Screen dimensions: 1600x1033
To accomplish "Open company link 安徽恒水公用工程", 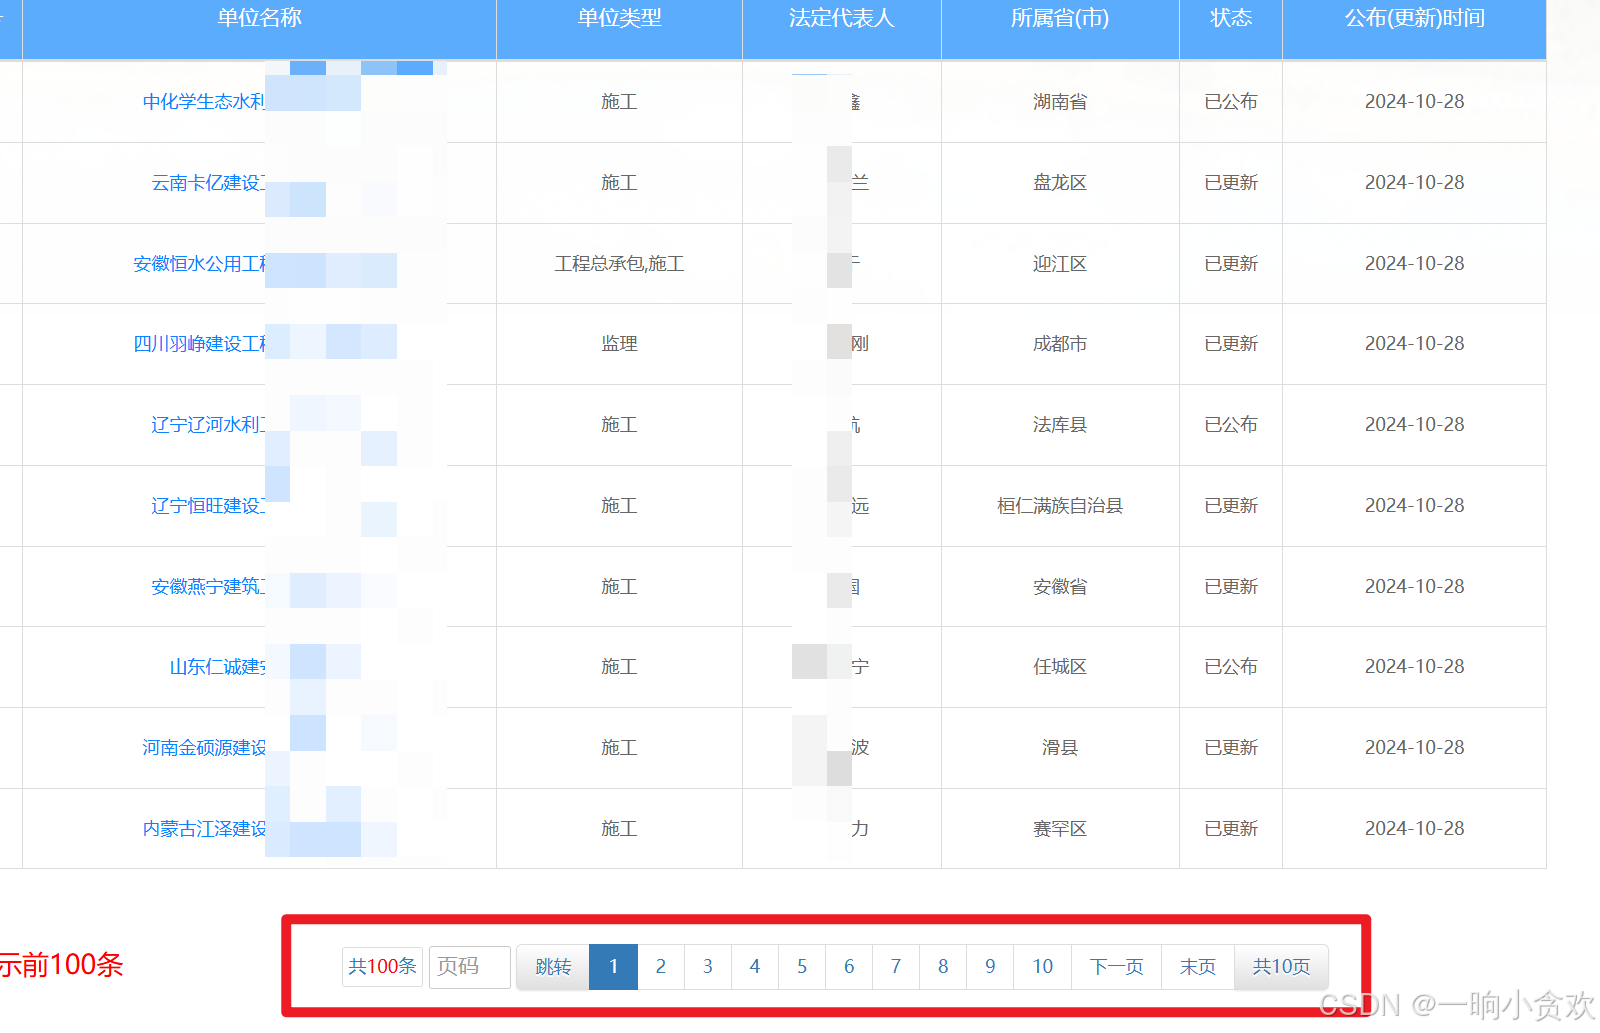I will click(200, 264).
